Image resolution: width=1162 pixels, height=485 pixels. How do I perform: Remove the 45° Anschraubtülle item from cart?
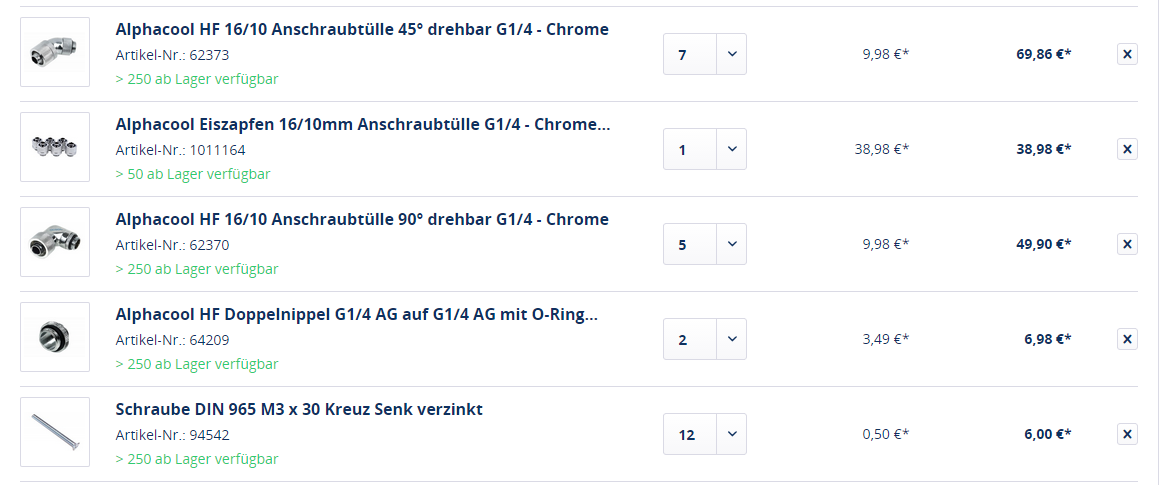(x=1127, y=54)
